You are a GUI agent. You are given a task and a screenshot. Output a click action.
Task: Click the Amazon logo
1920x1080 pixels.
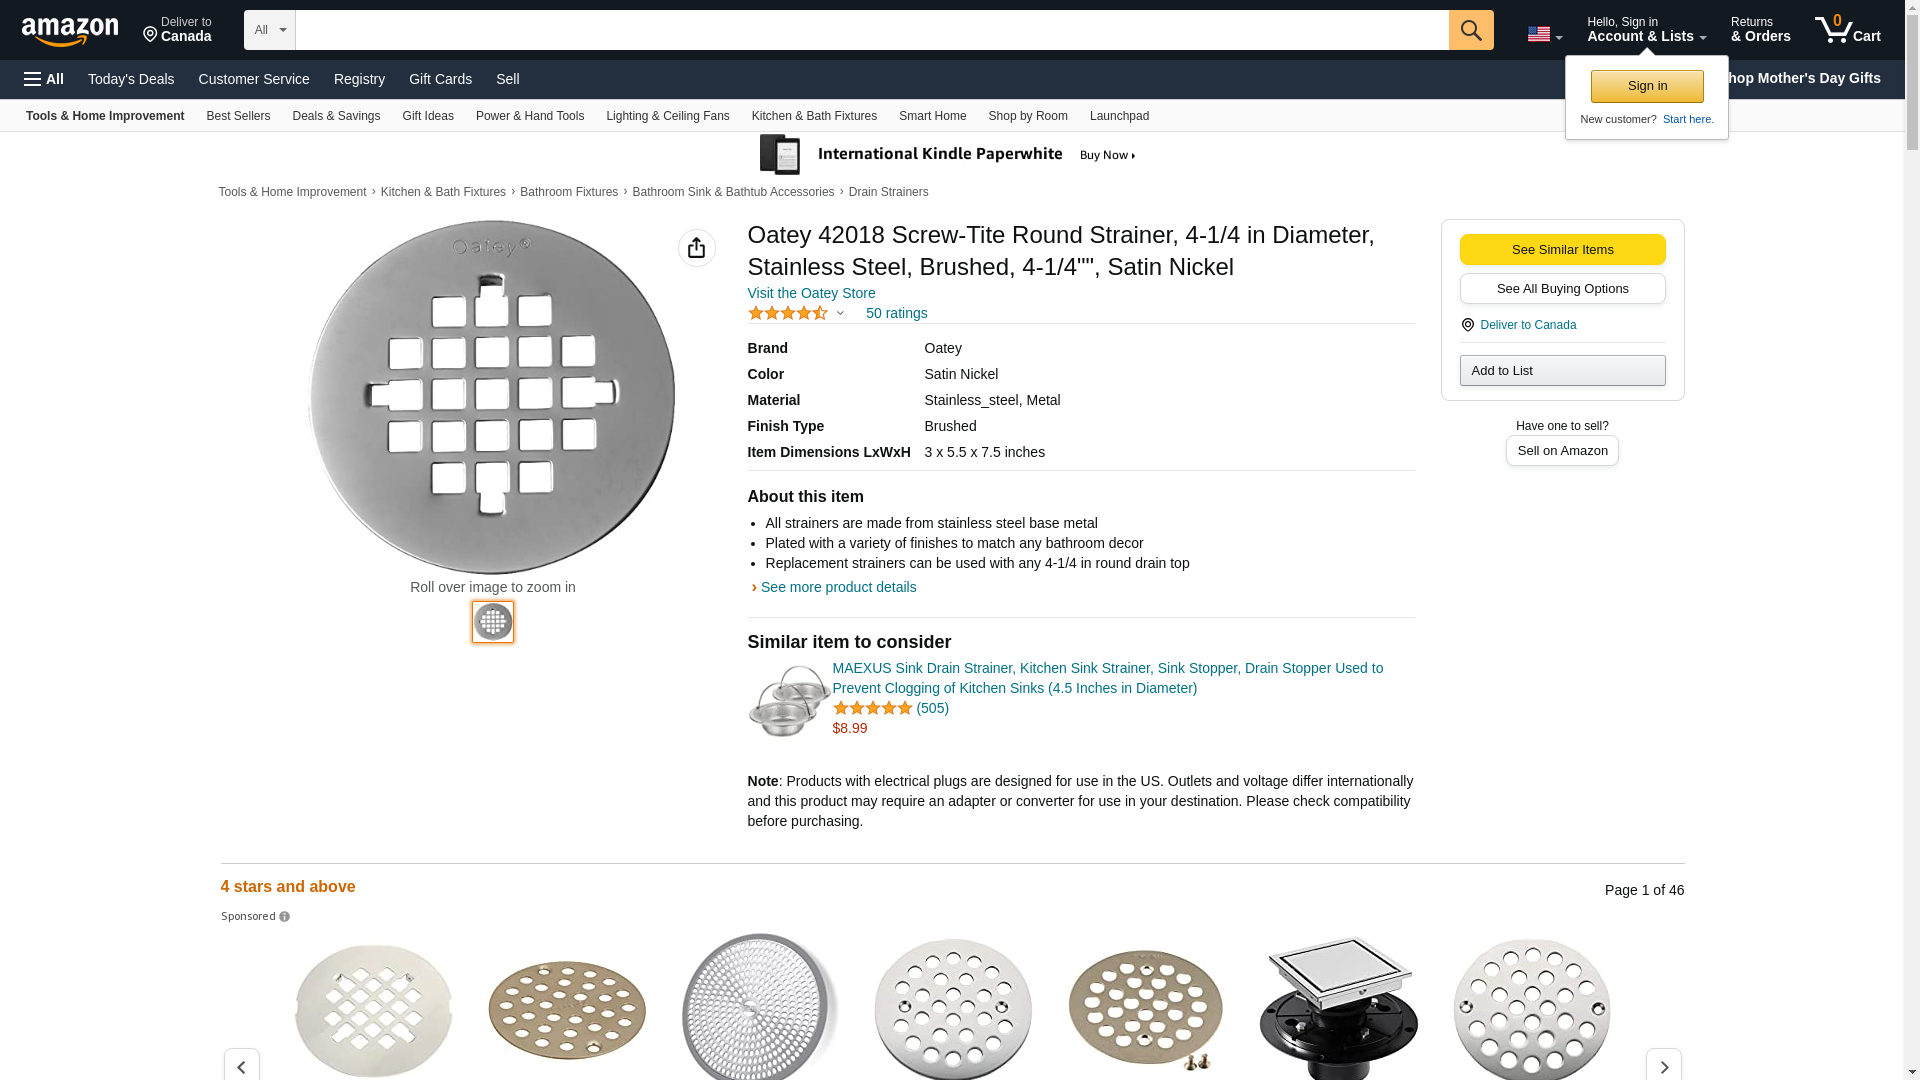pos(70,31)
